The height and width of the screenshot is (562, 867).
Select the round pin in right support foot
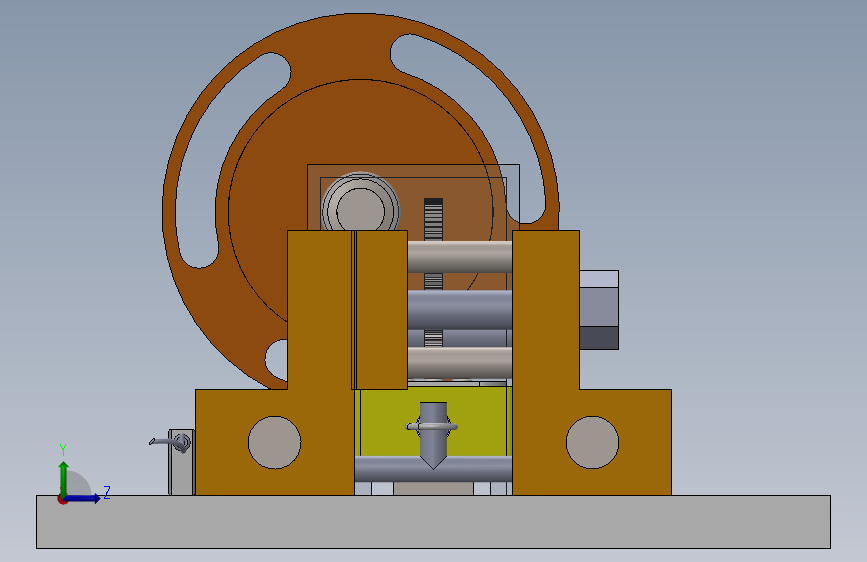(x=592, y=443)
